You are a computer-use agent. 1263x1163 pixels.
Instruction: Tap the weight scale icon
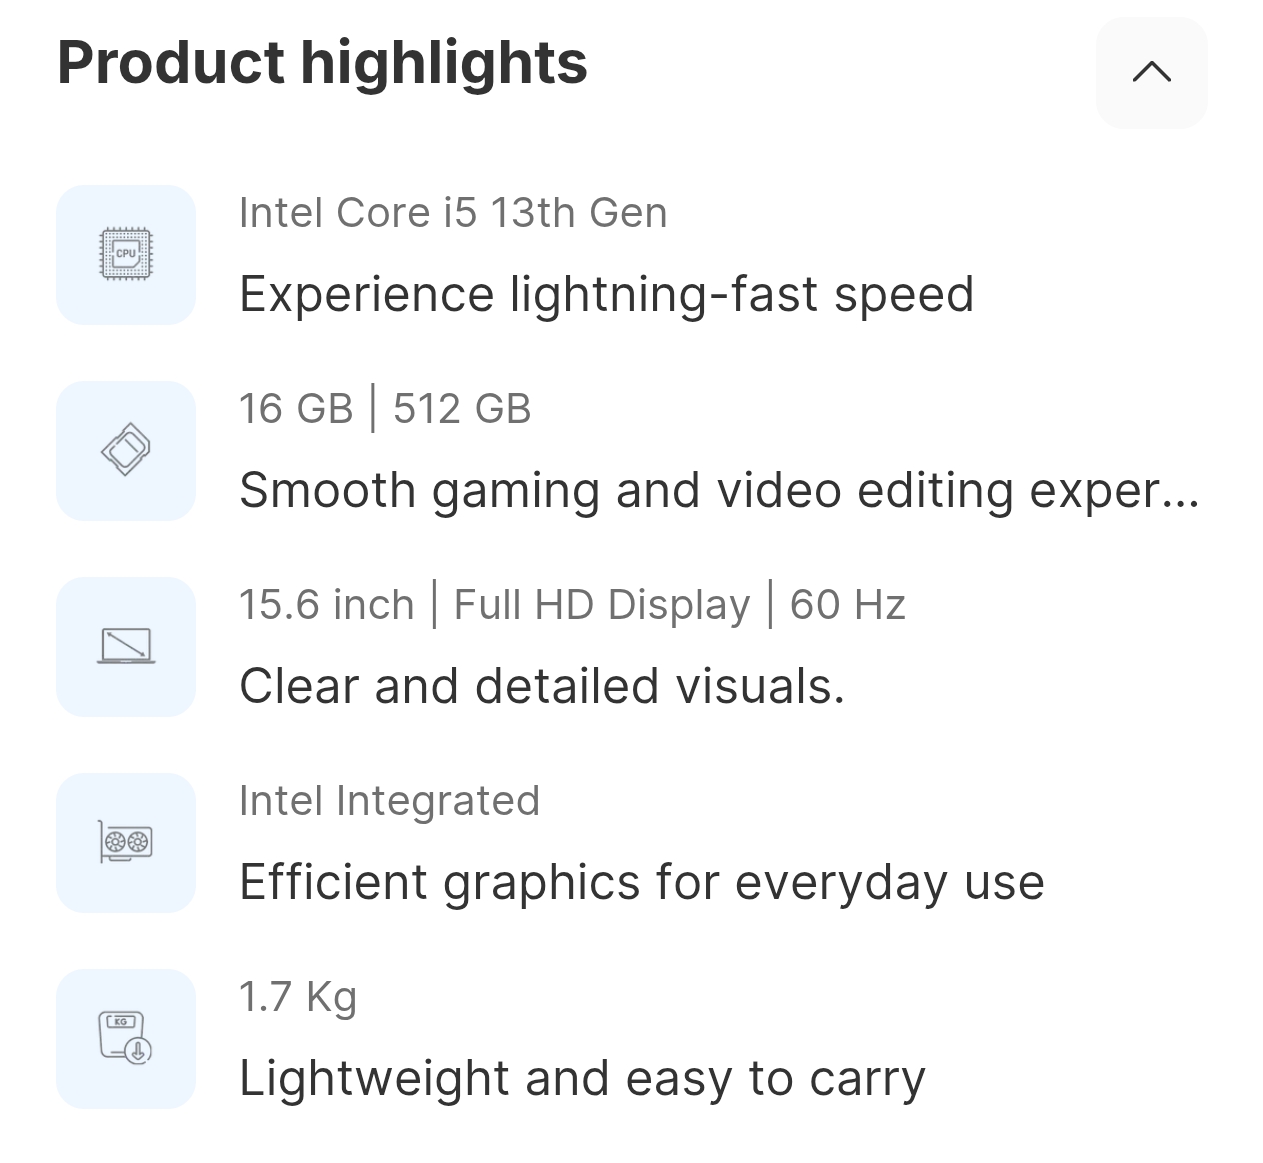point(126,1038)
